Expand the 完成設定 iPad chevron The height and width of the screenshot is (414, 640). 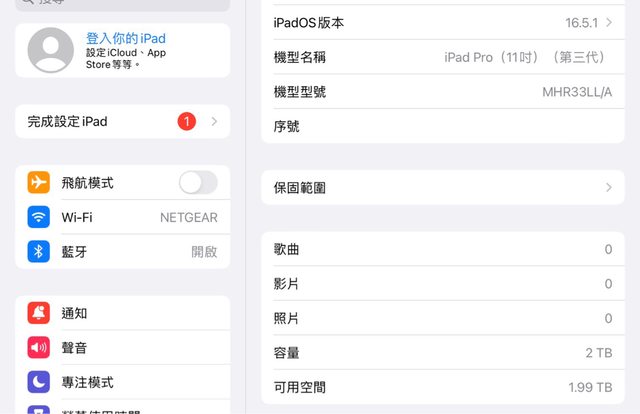(213, 121)
